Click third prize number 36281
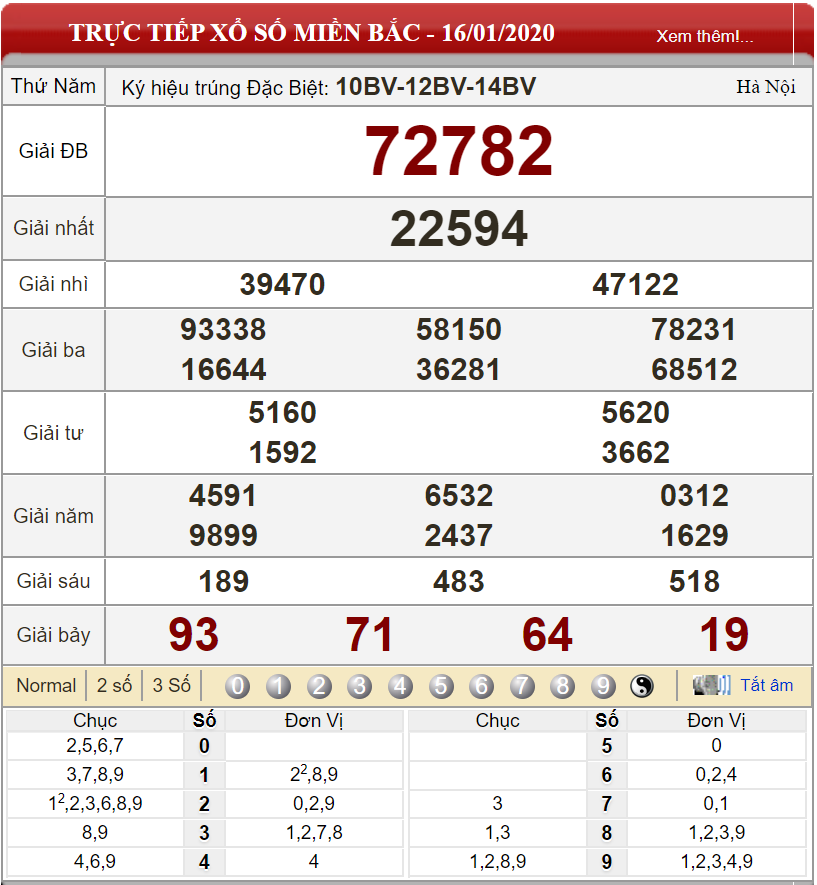The width and height of the screenshot is (817, 885). [459, 370]
